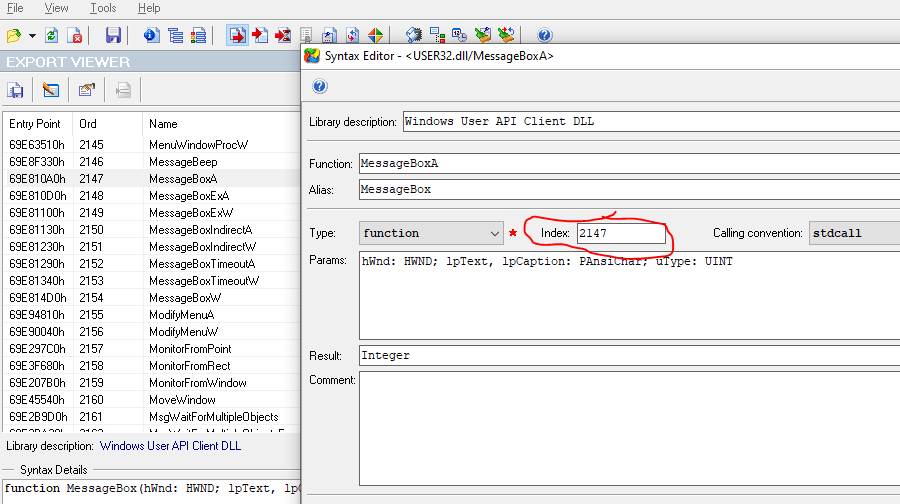Click the help icon in Syntax Editor

click(x=320, y=86)
